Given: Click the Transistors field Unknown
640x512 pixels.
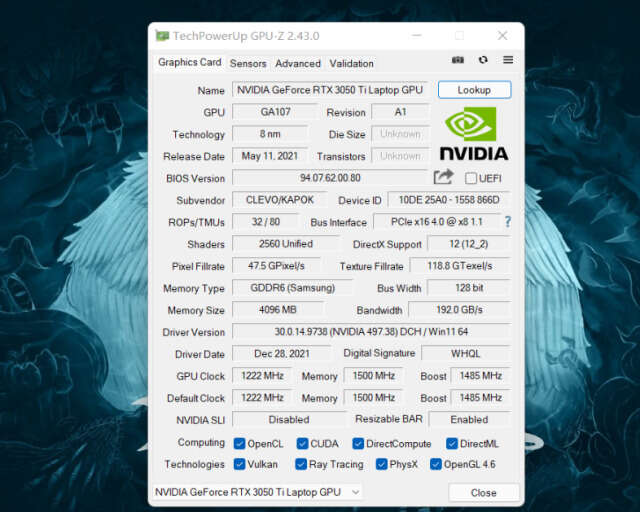Looking at the screenshot, I should coord(400,156).
